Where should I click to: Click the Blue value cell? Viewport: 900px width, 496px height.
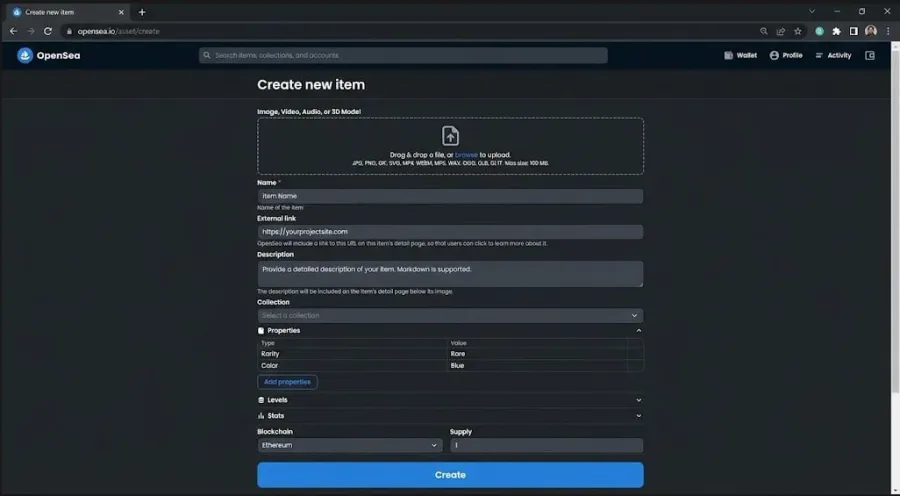coord(537,366)
